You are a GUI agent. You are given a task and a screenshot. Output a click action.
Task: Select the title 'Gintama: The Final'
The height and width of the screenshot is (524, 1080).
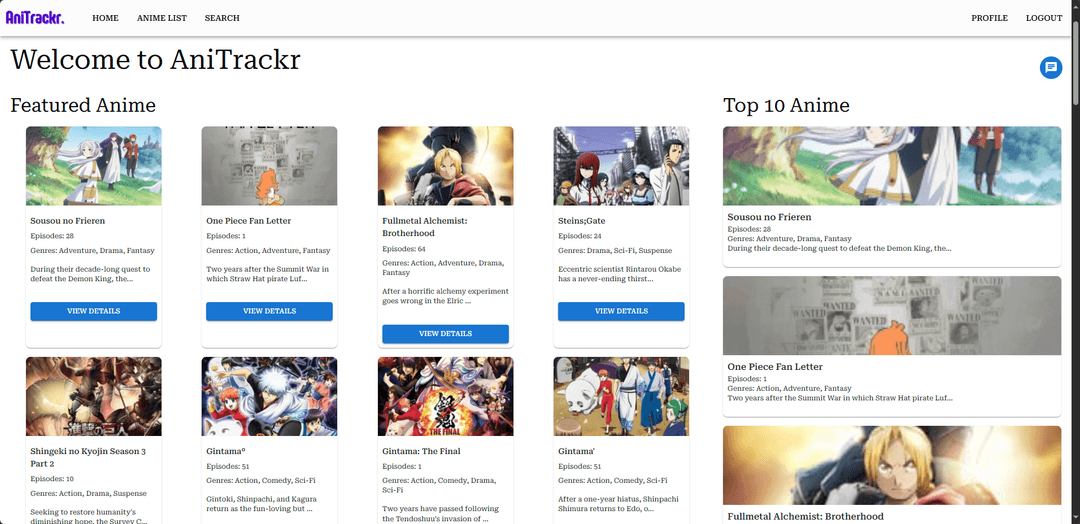point(421,452)
